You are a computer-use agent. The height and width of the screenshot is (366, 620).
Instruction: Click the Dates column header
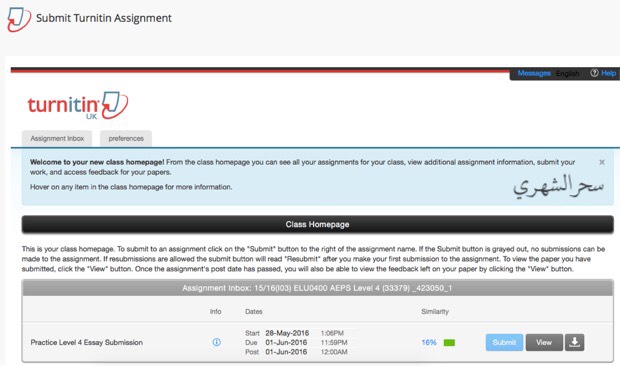coord(253,311)
